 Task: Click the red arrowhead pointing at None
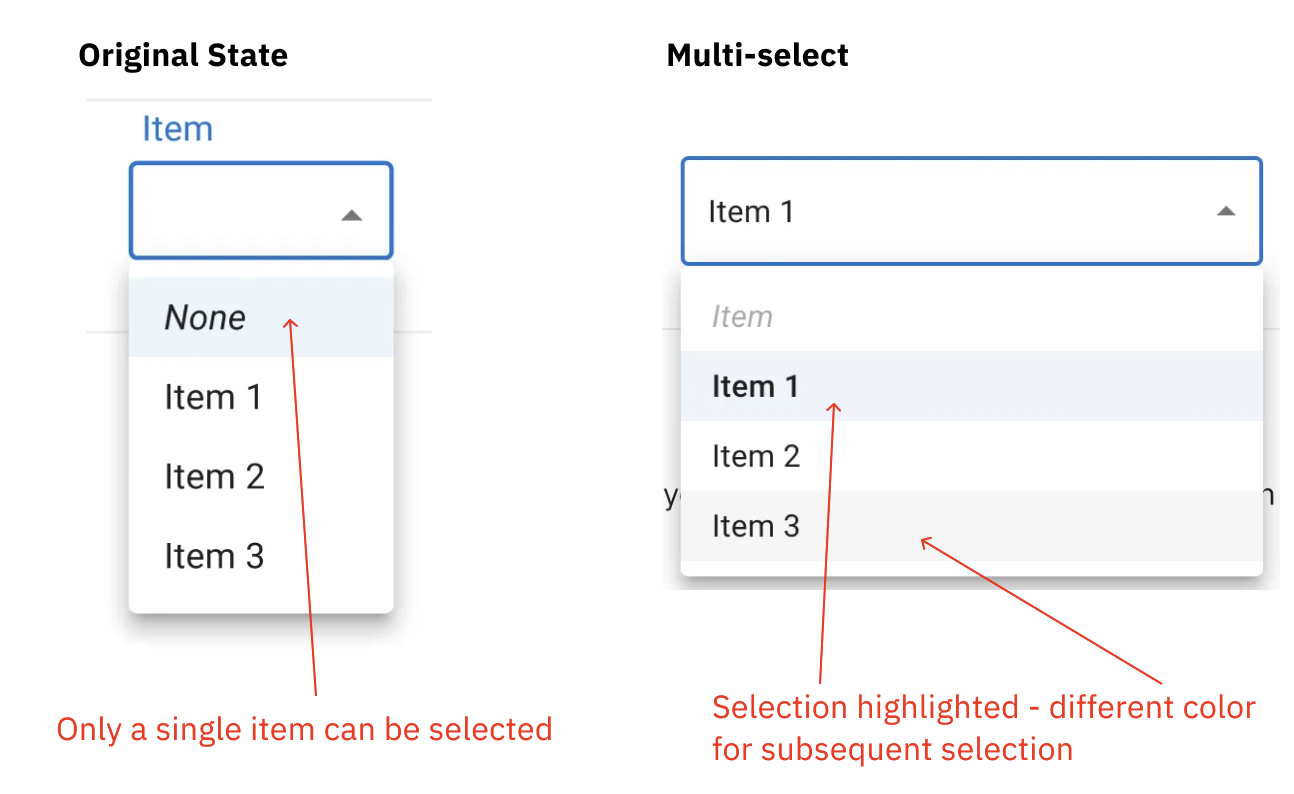pos(291,323)
